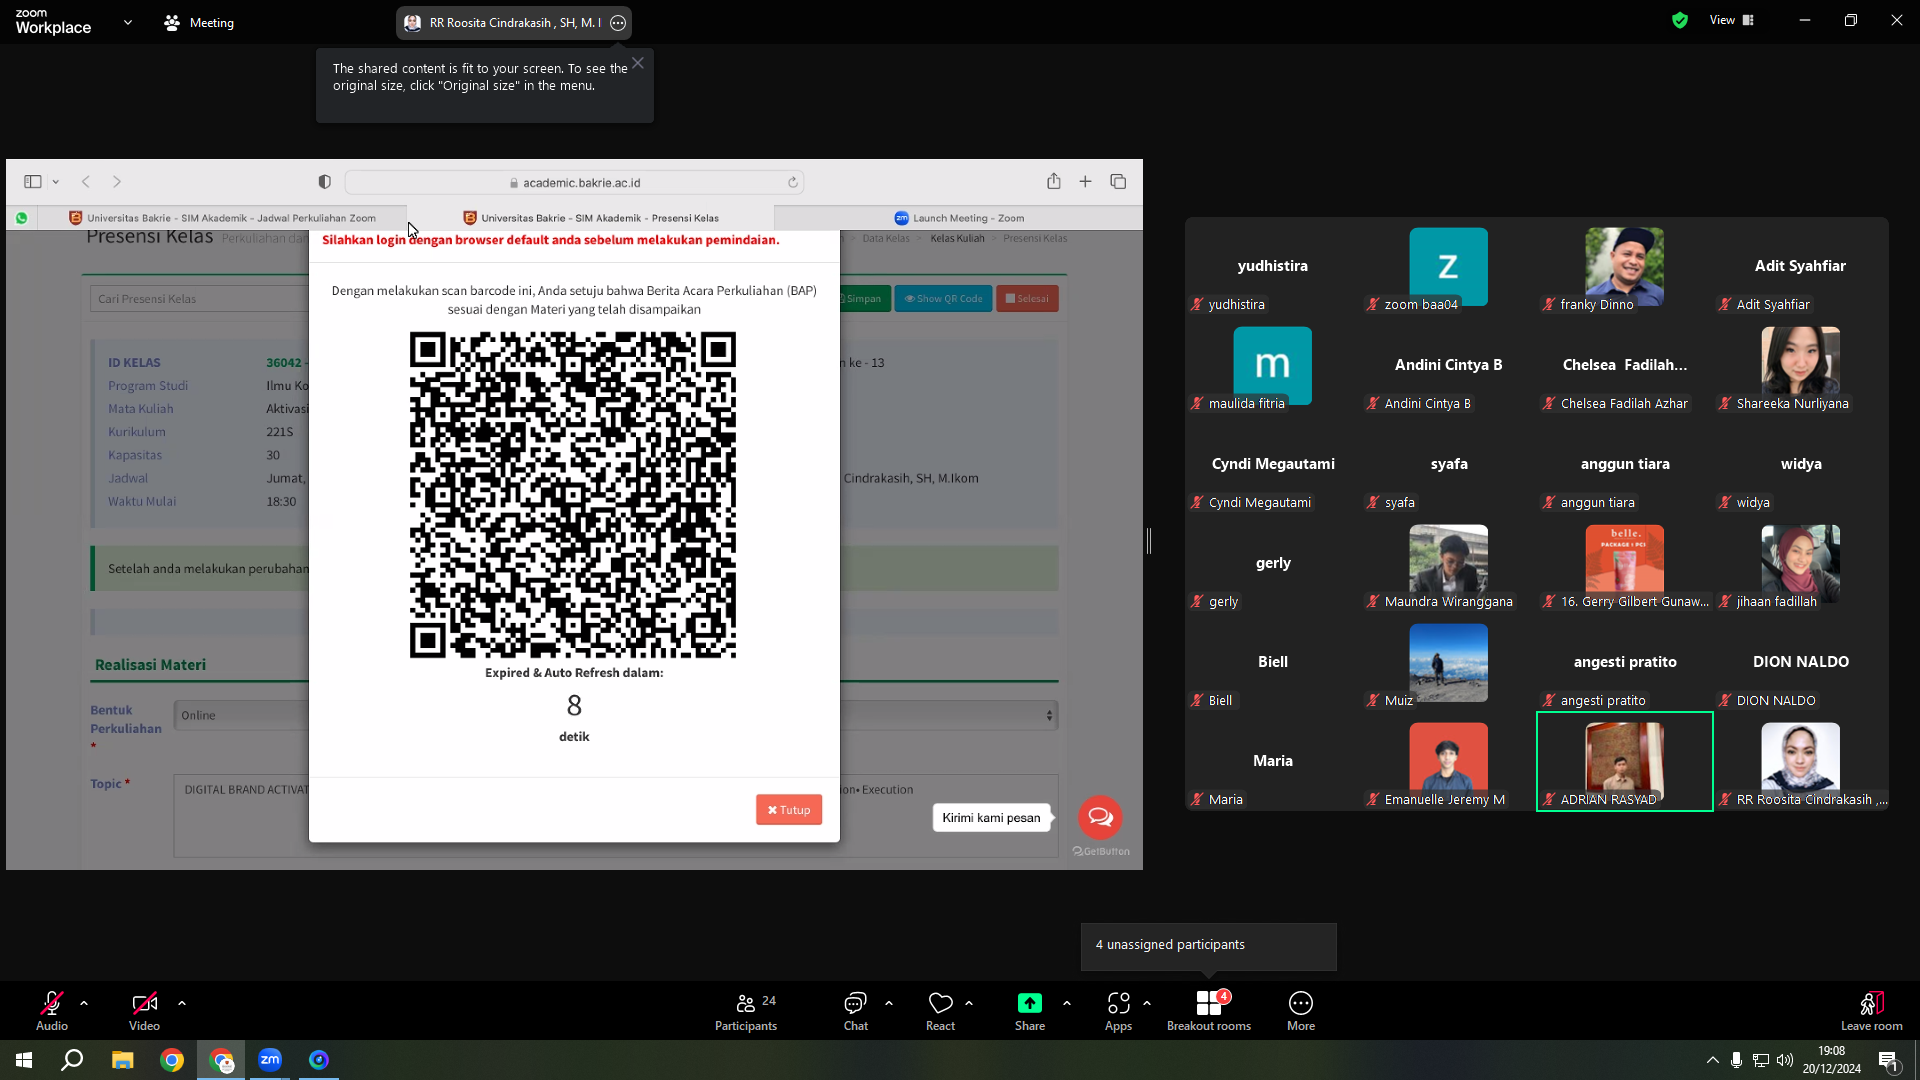Start screen sharing with Share button
Screen dimensions: 1920x1080
tap(1030, 1011)
